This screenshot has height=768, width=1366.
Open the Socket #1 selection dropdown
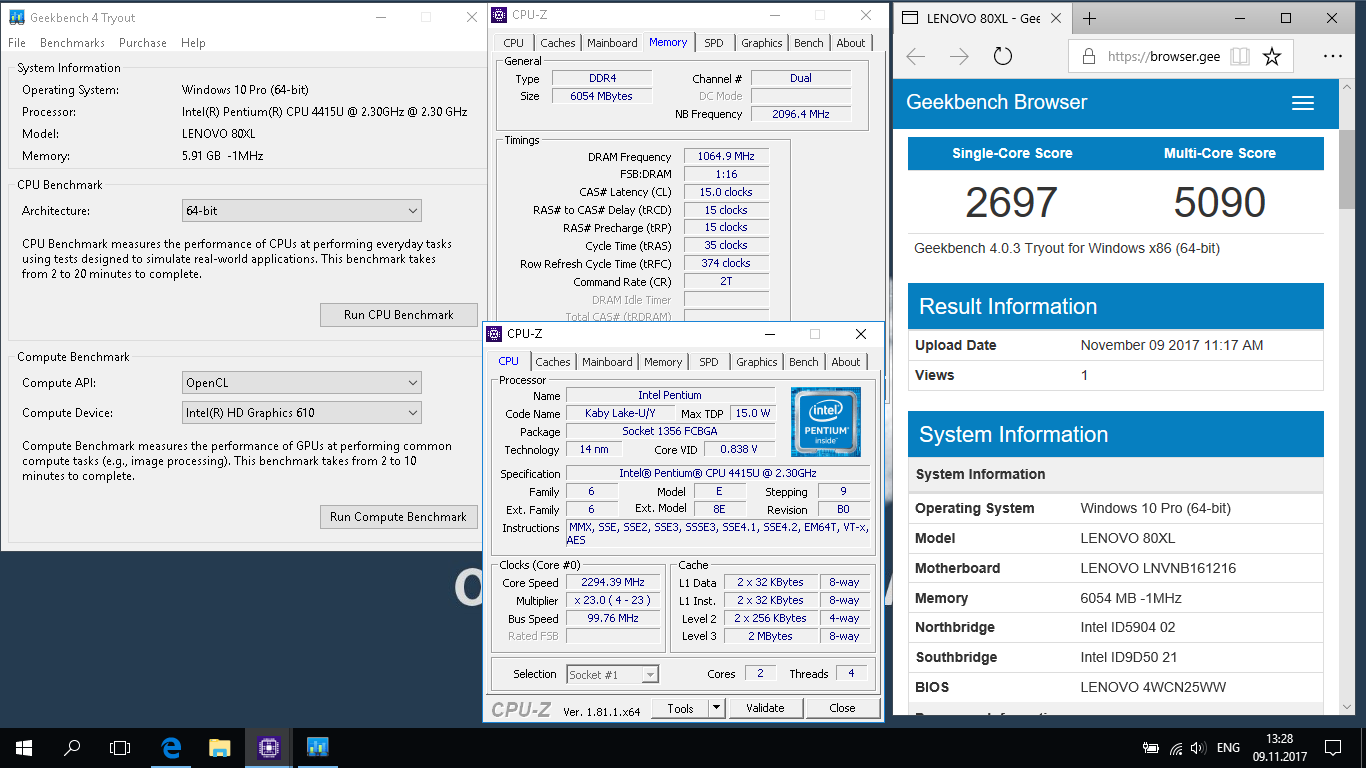[x=613, y=675]
